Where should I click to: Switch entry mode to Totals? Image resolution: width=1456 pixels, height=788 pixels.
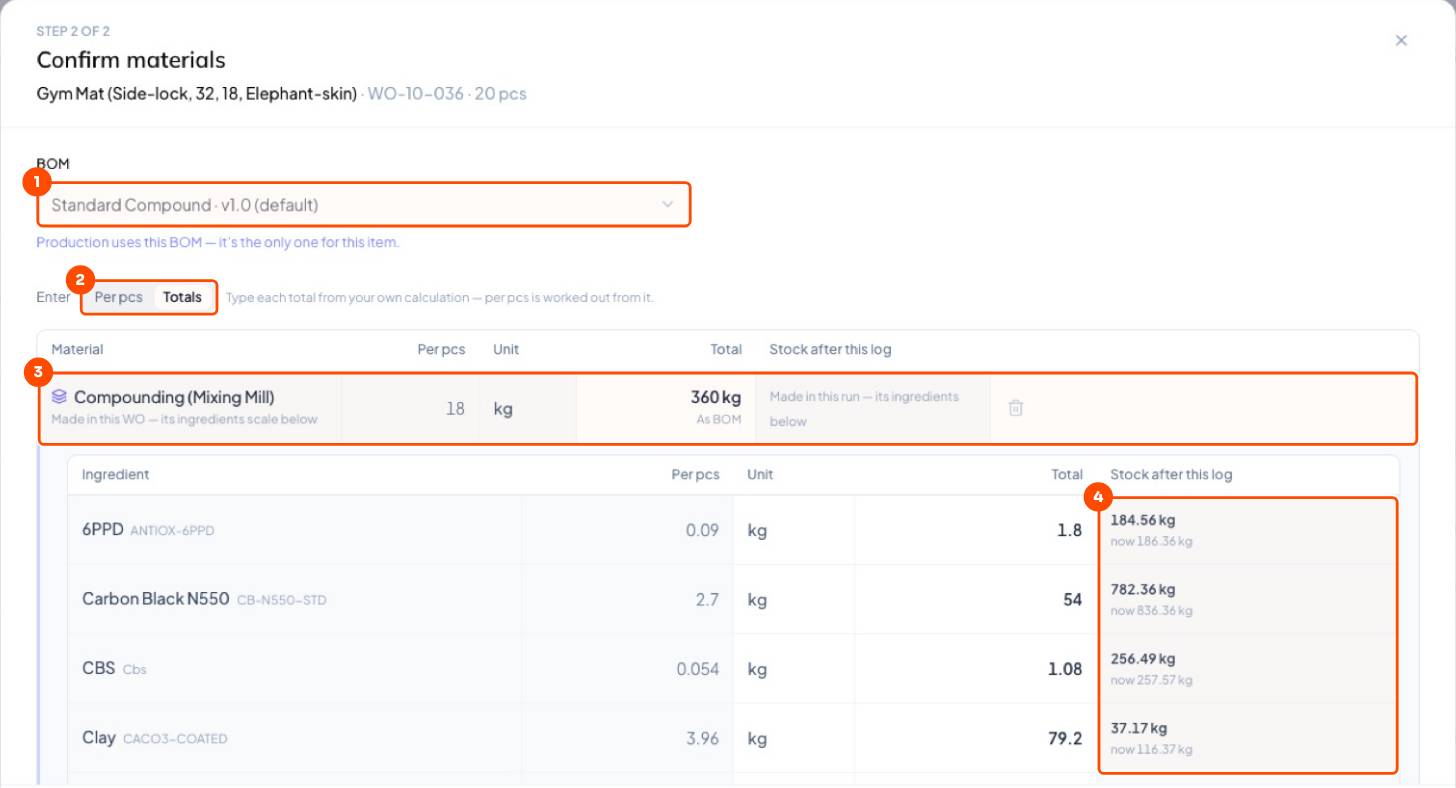[183, 297]
